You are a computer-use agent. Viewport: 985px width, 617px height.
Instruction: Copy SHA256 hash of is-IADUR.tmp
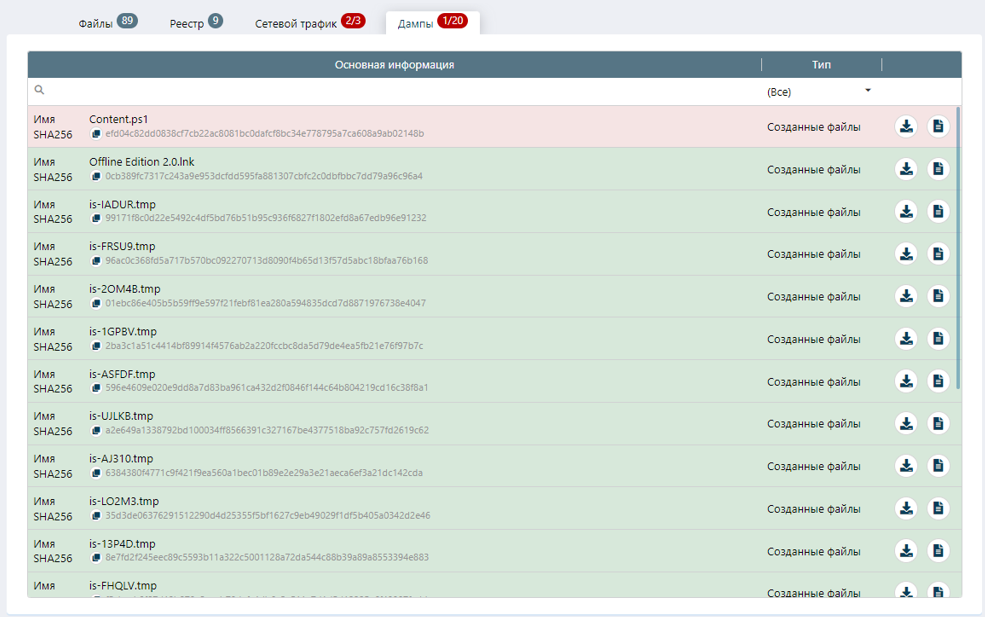coord(97,218)
